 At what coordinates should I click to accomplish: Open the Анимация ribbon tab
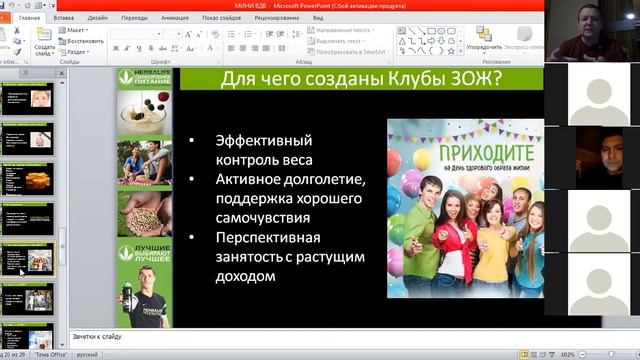175,18
